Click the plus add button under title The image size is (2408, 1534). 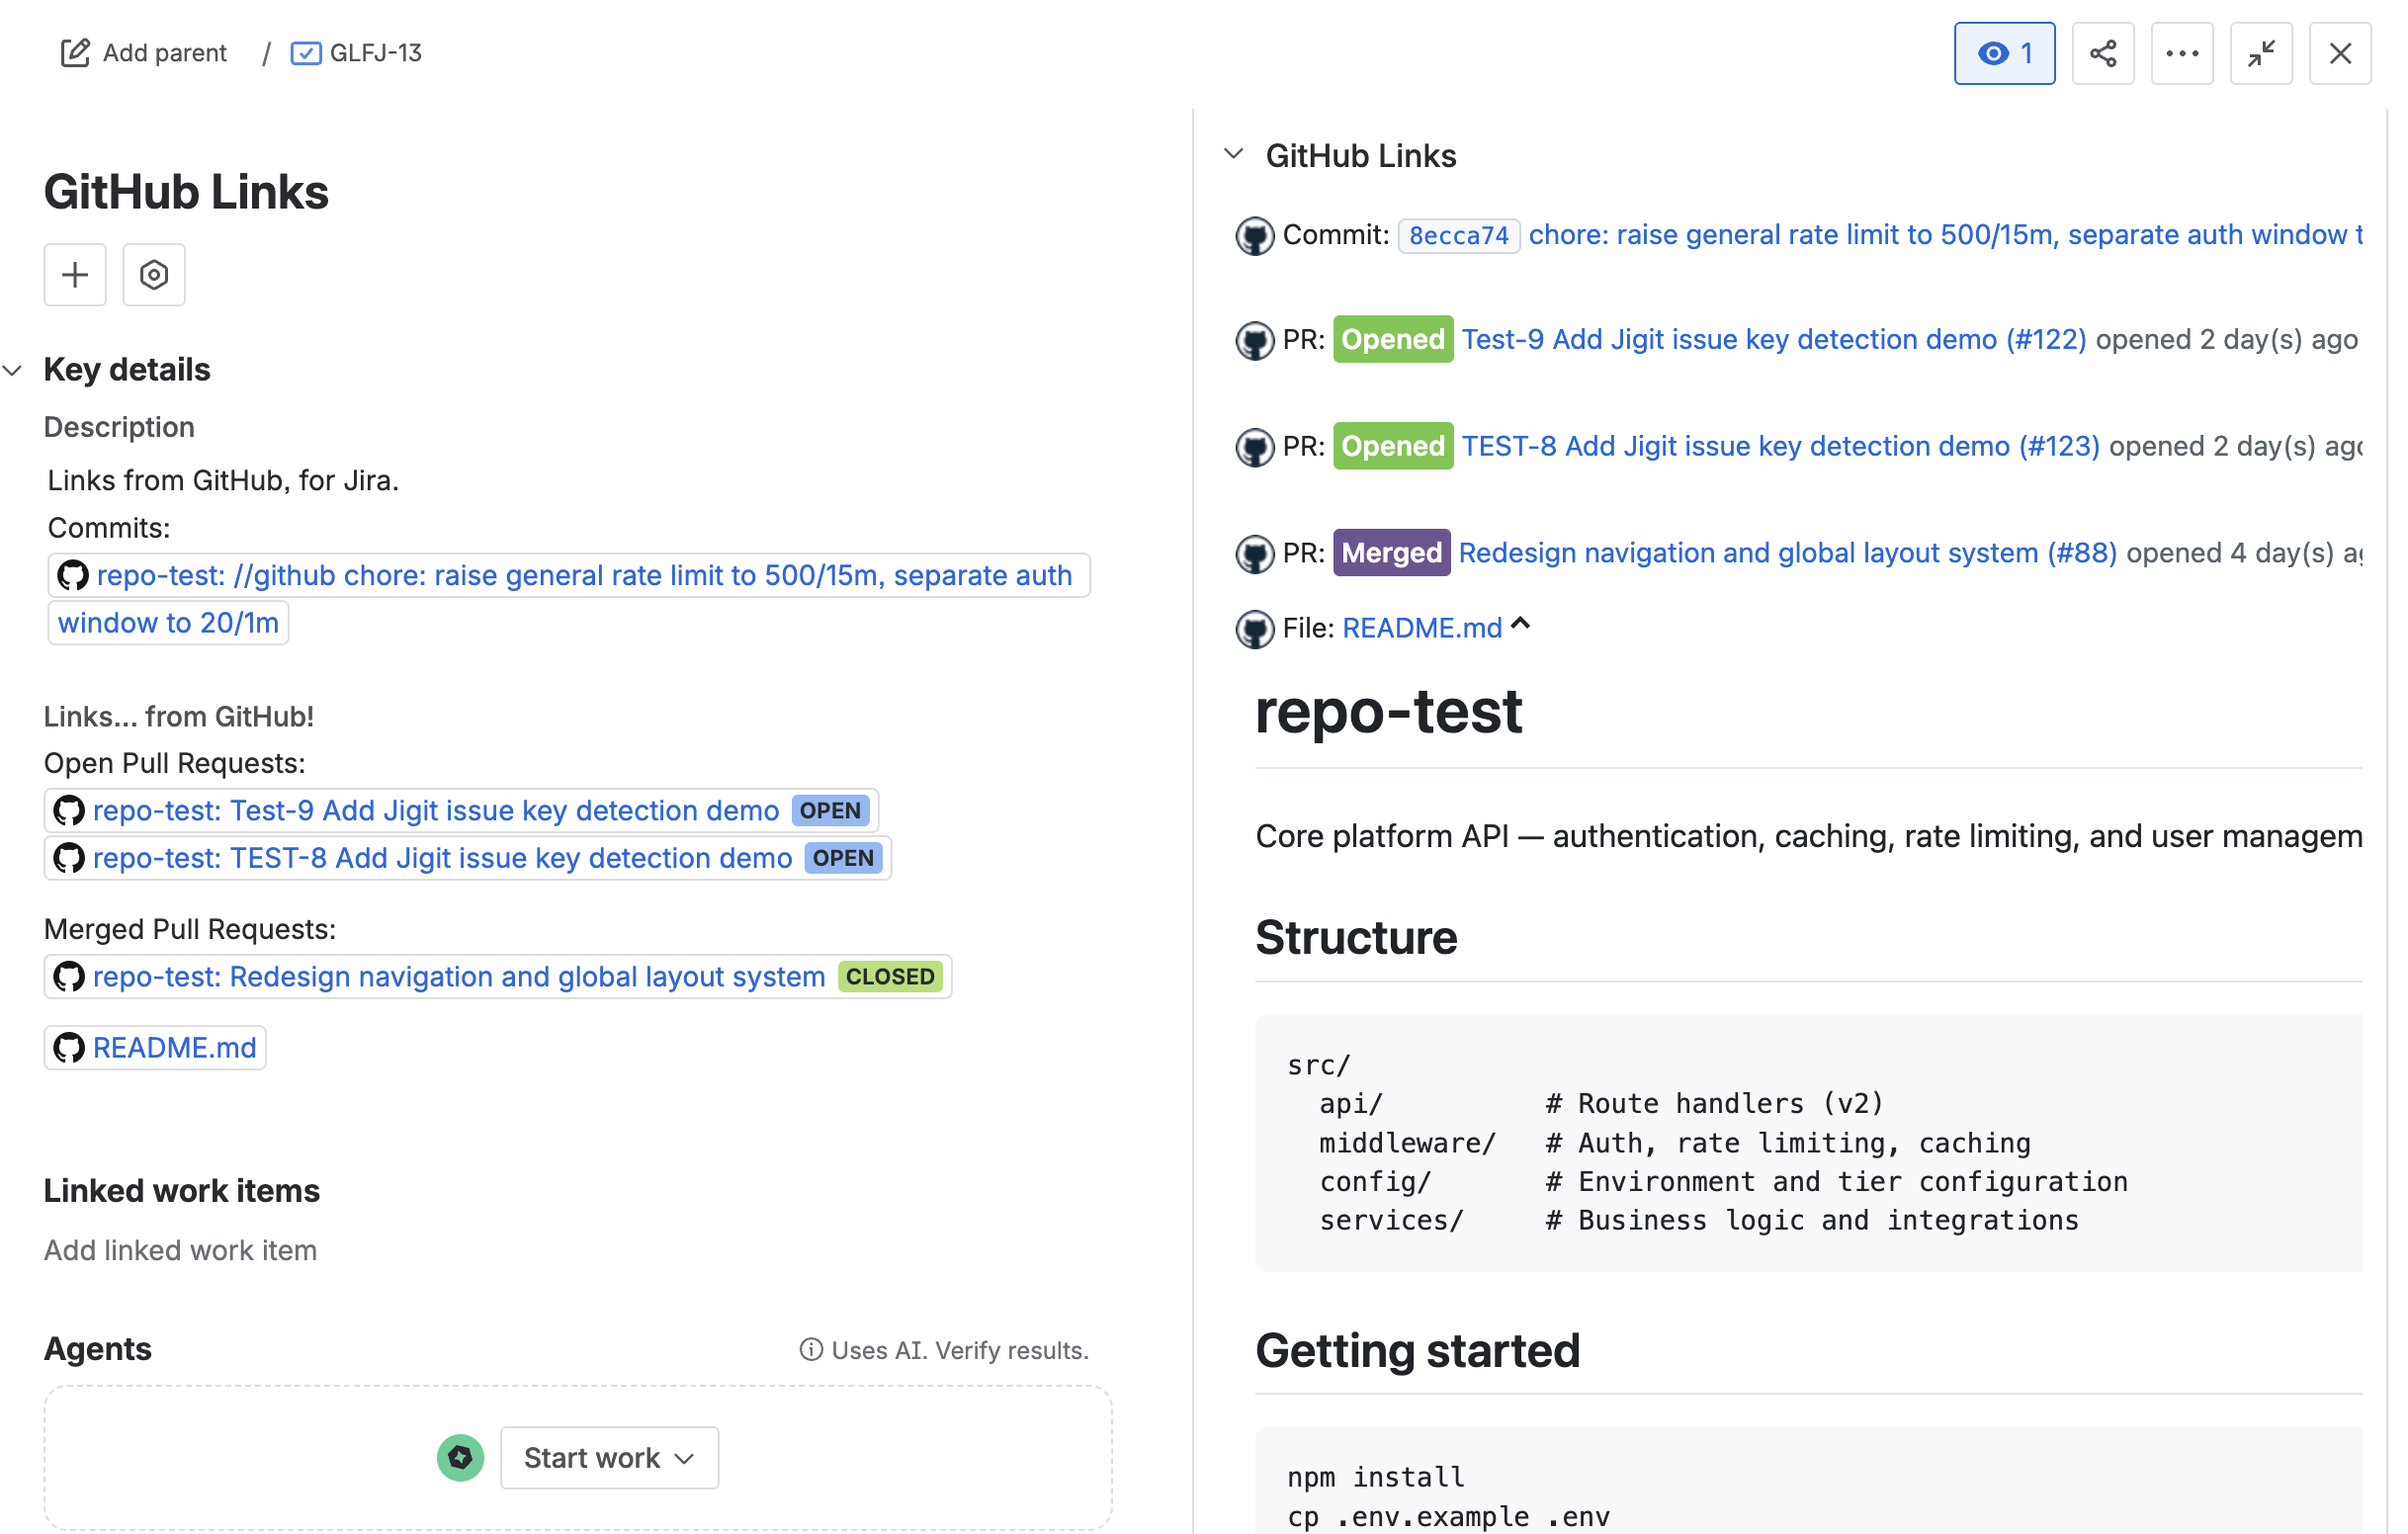(75, 275)
